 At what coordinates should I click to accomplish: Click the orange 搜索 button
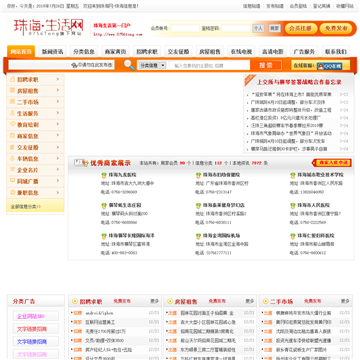tap(266, 65)
